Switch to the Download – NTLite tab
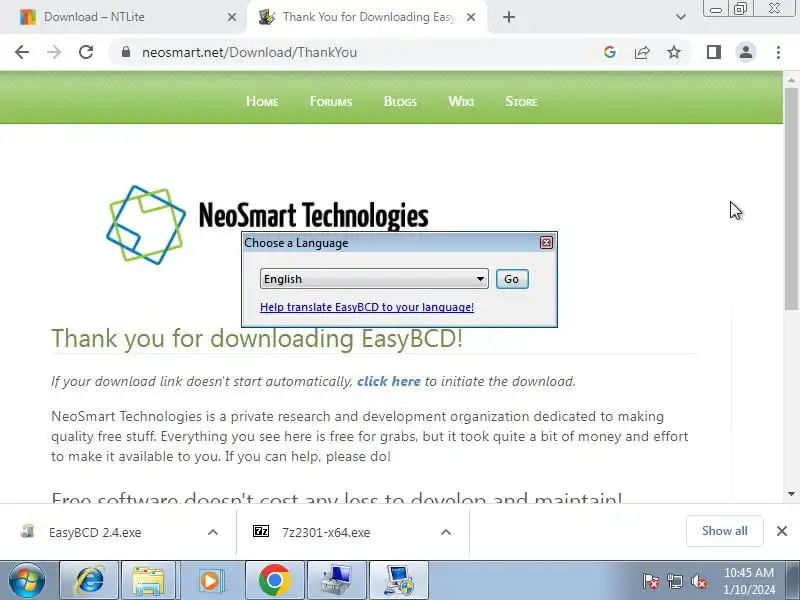Image resolution: width=800 pixels, height=600 pixels. 122,17
